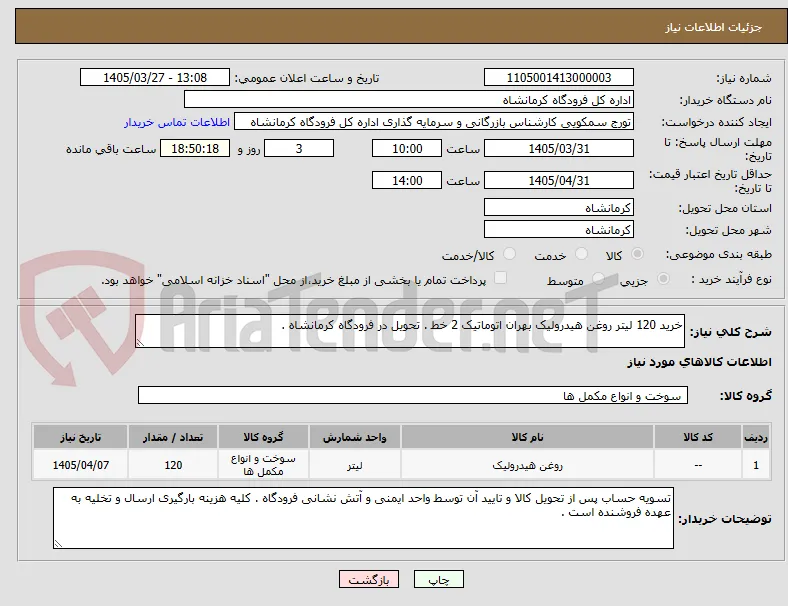Screen dimensions: 788x606
Task: Click the request creator field تورج سمکویی
Action: point(434,122)
